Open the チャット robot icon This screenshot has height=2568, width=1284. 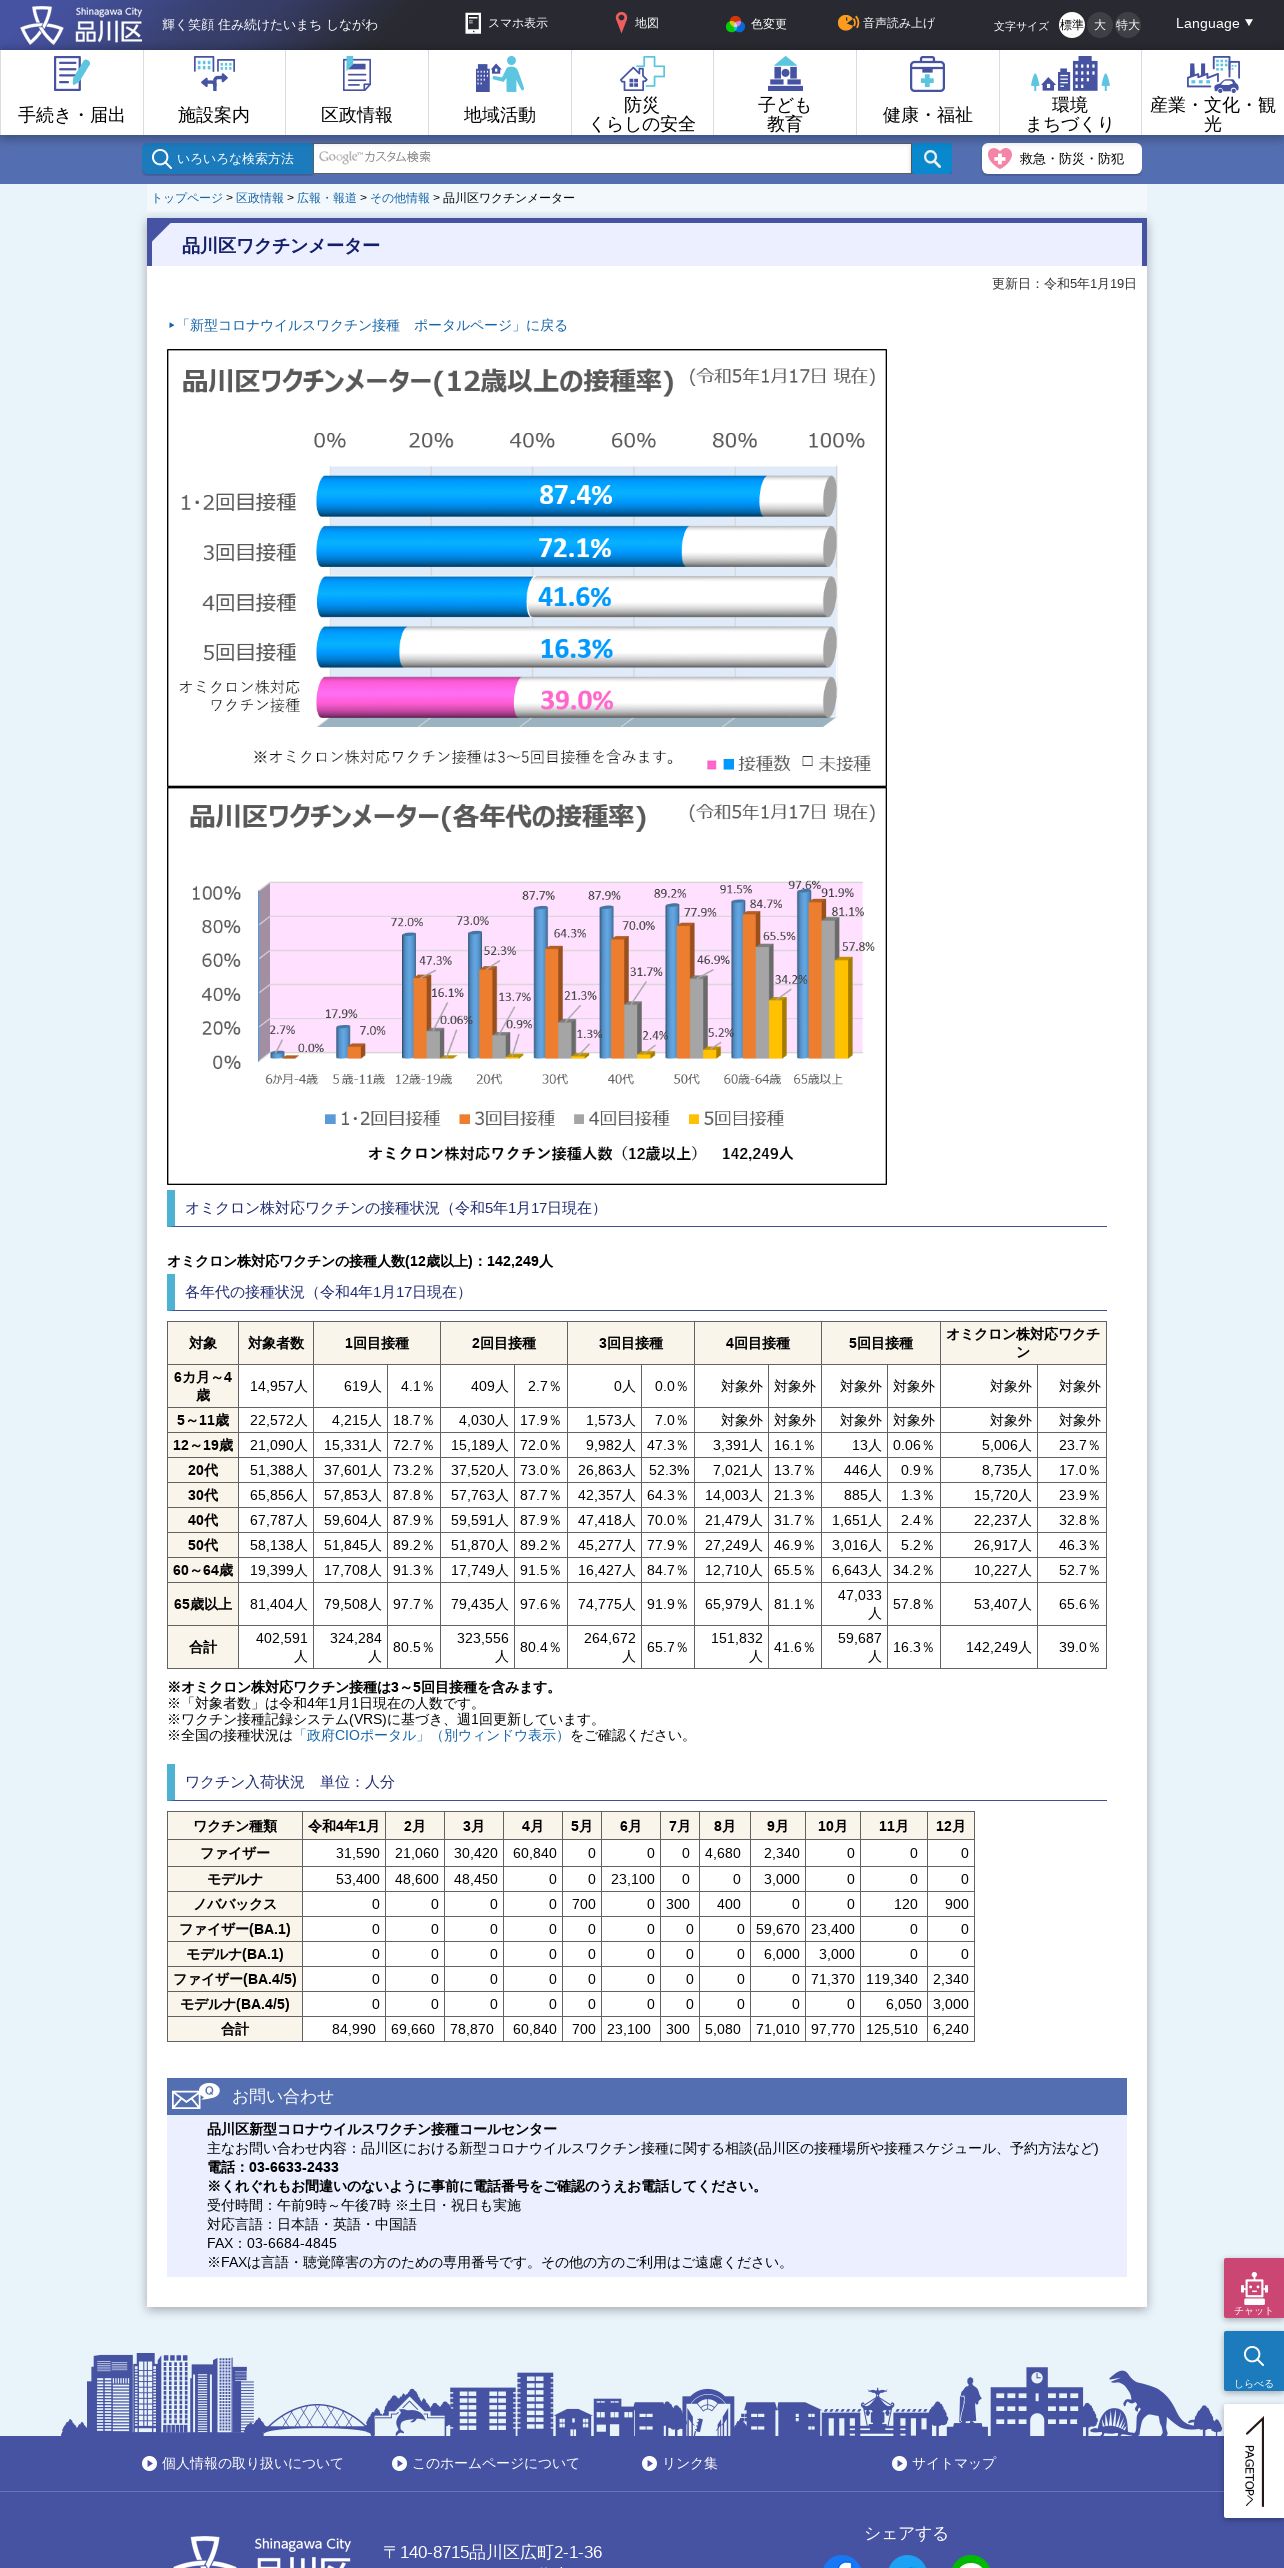click(x=1254, y=2288)
